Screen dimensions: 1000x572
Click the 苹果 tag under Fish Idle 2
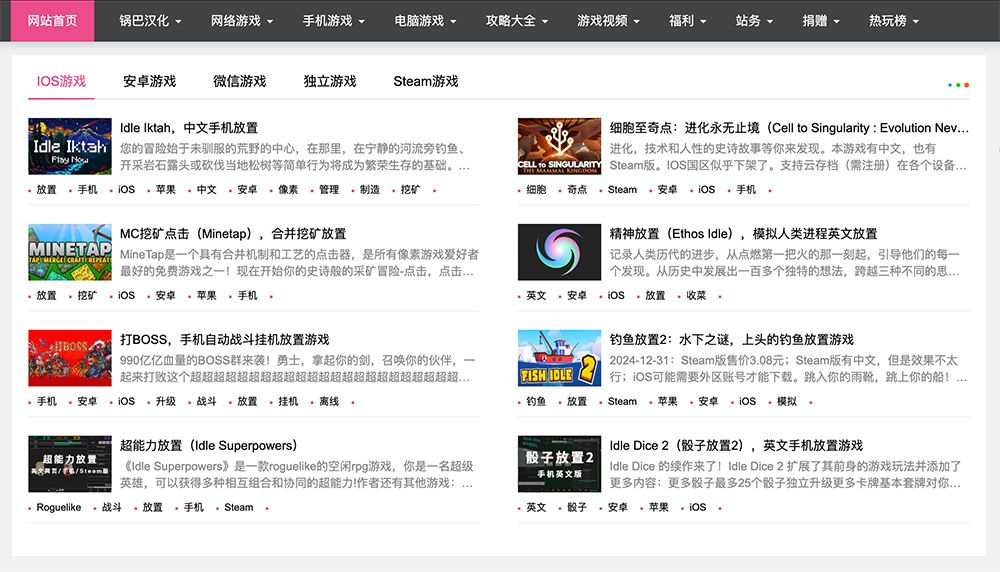point(668,401)
